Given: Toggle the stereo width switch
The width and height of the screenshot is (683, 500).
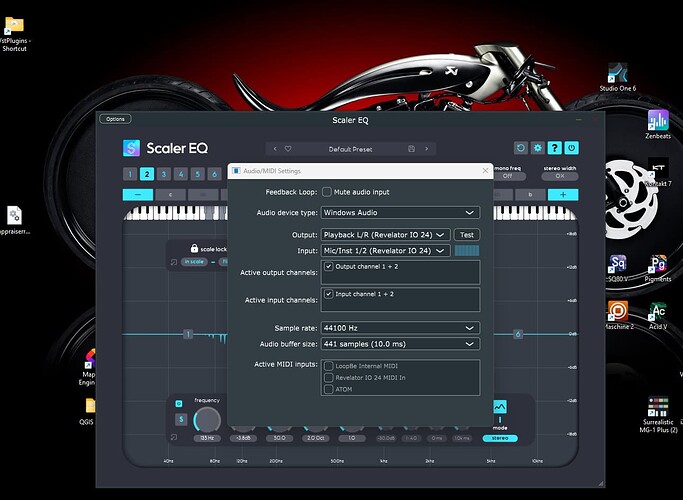Looking at the screenshot, I should [x=560, y=176].
